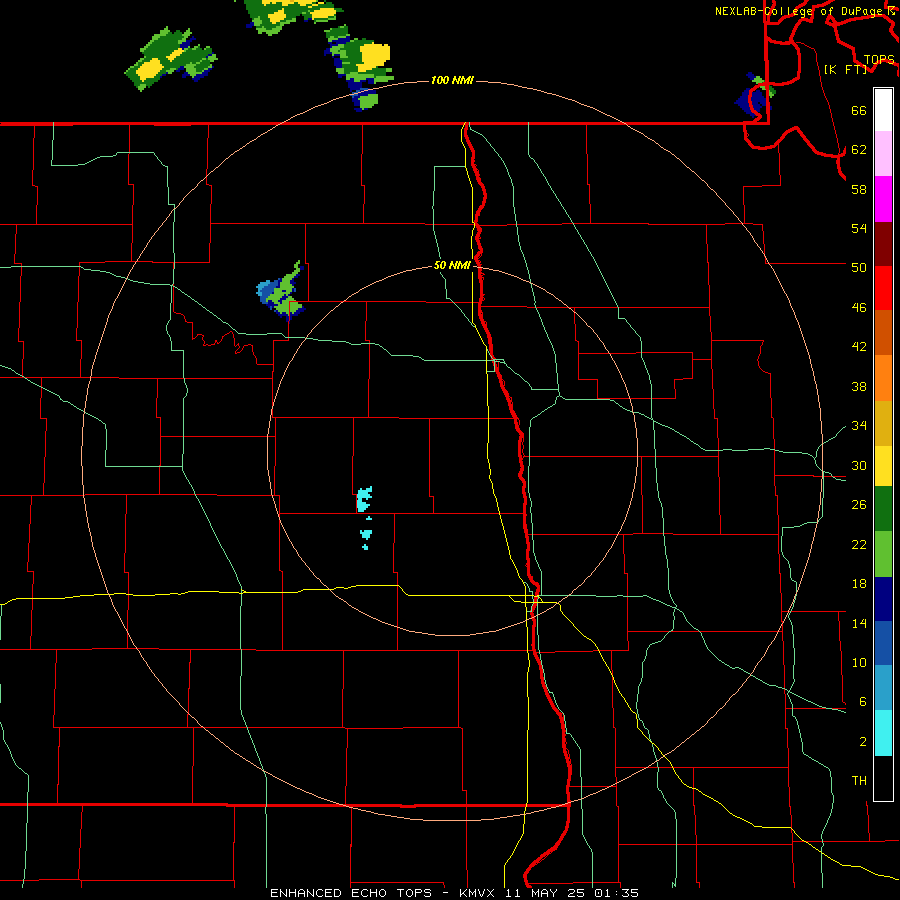The image size is (900, 900).
Task: Click the yellow-green echo at far upper left
Action: [170, 59]
